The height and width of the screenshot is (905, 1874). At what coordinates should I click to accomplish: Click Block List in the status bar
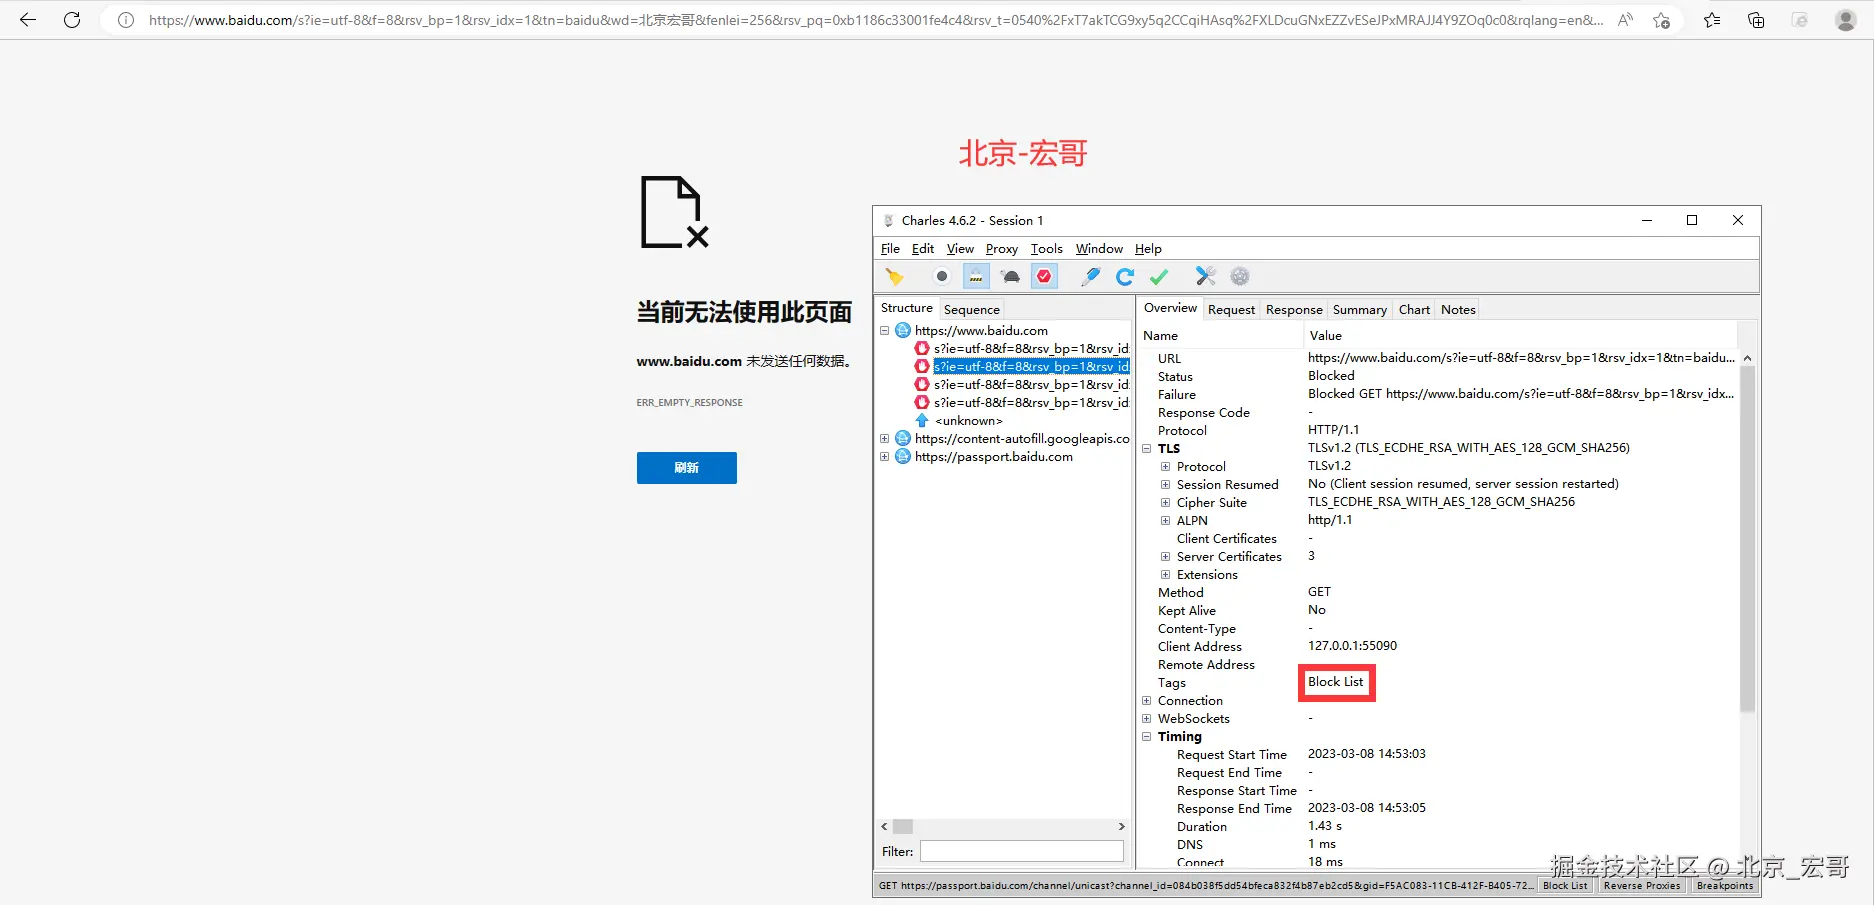click(x=1565, y=886)
